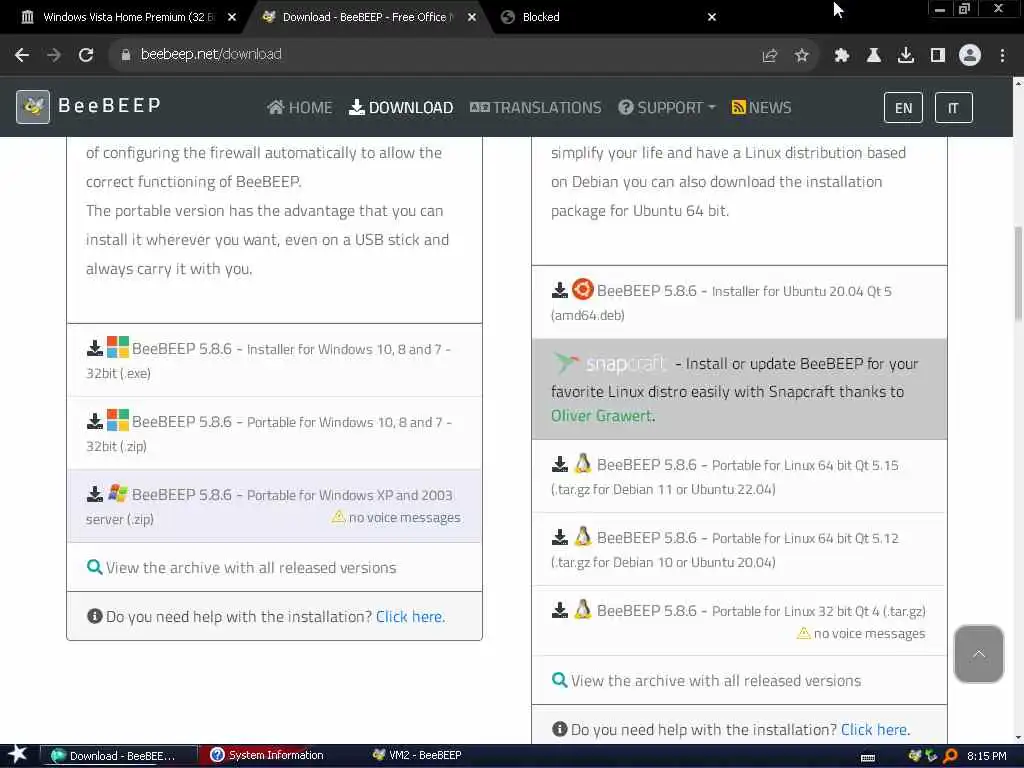Click the warning icon near Windows XP no voice messages

(x=338, y=517)
